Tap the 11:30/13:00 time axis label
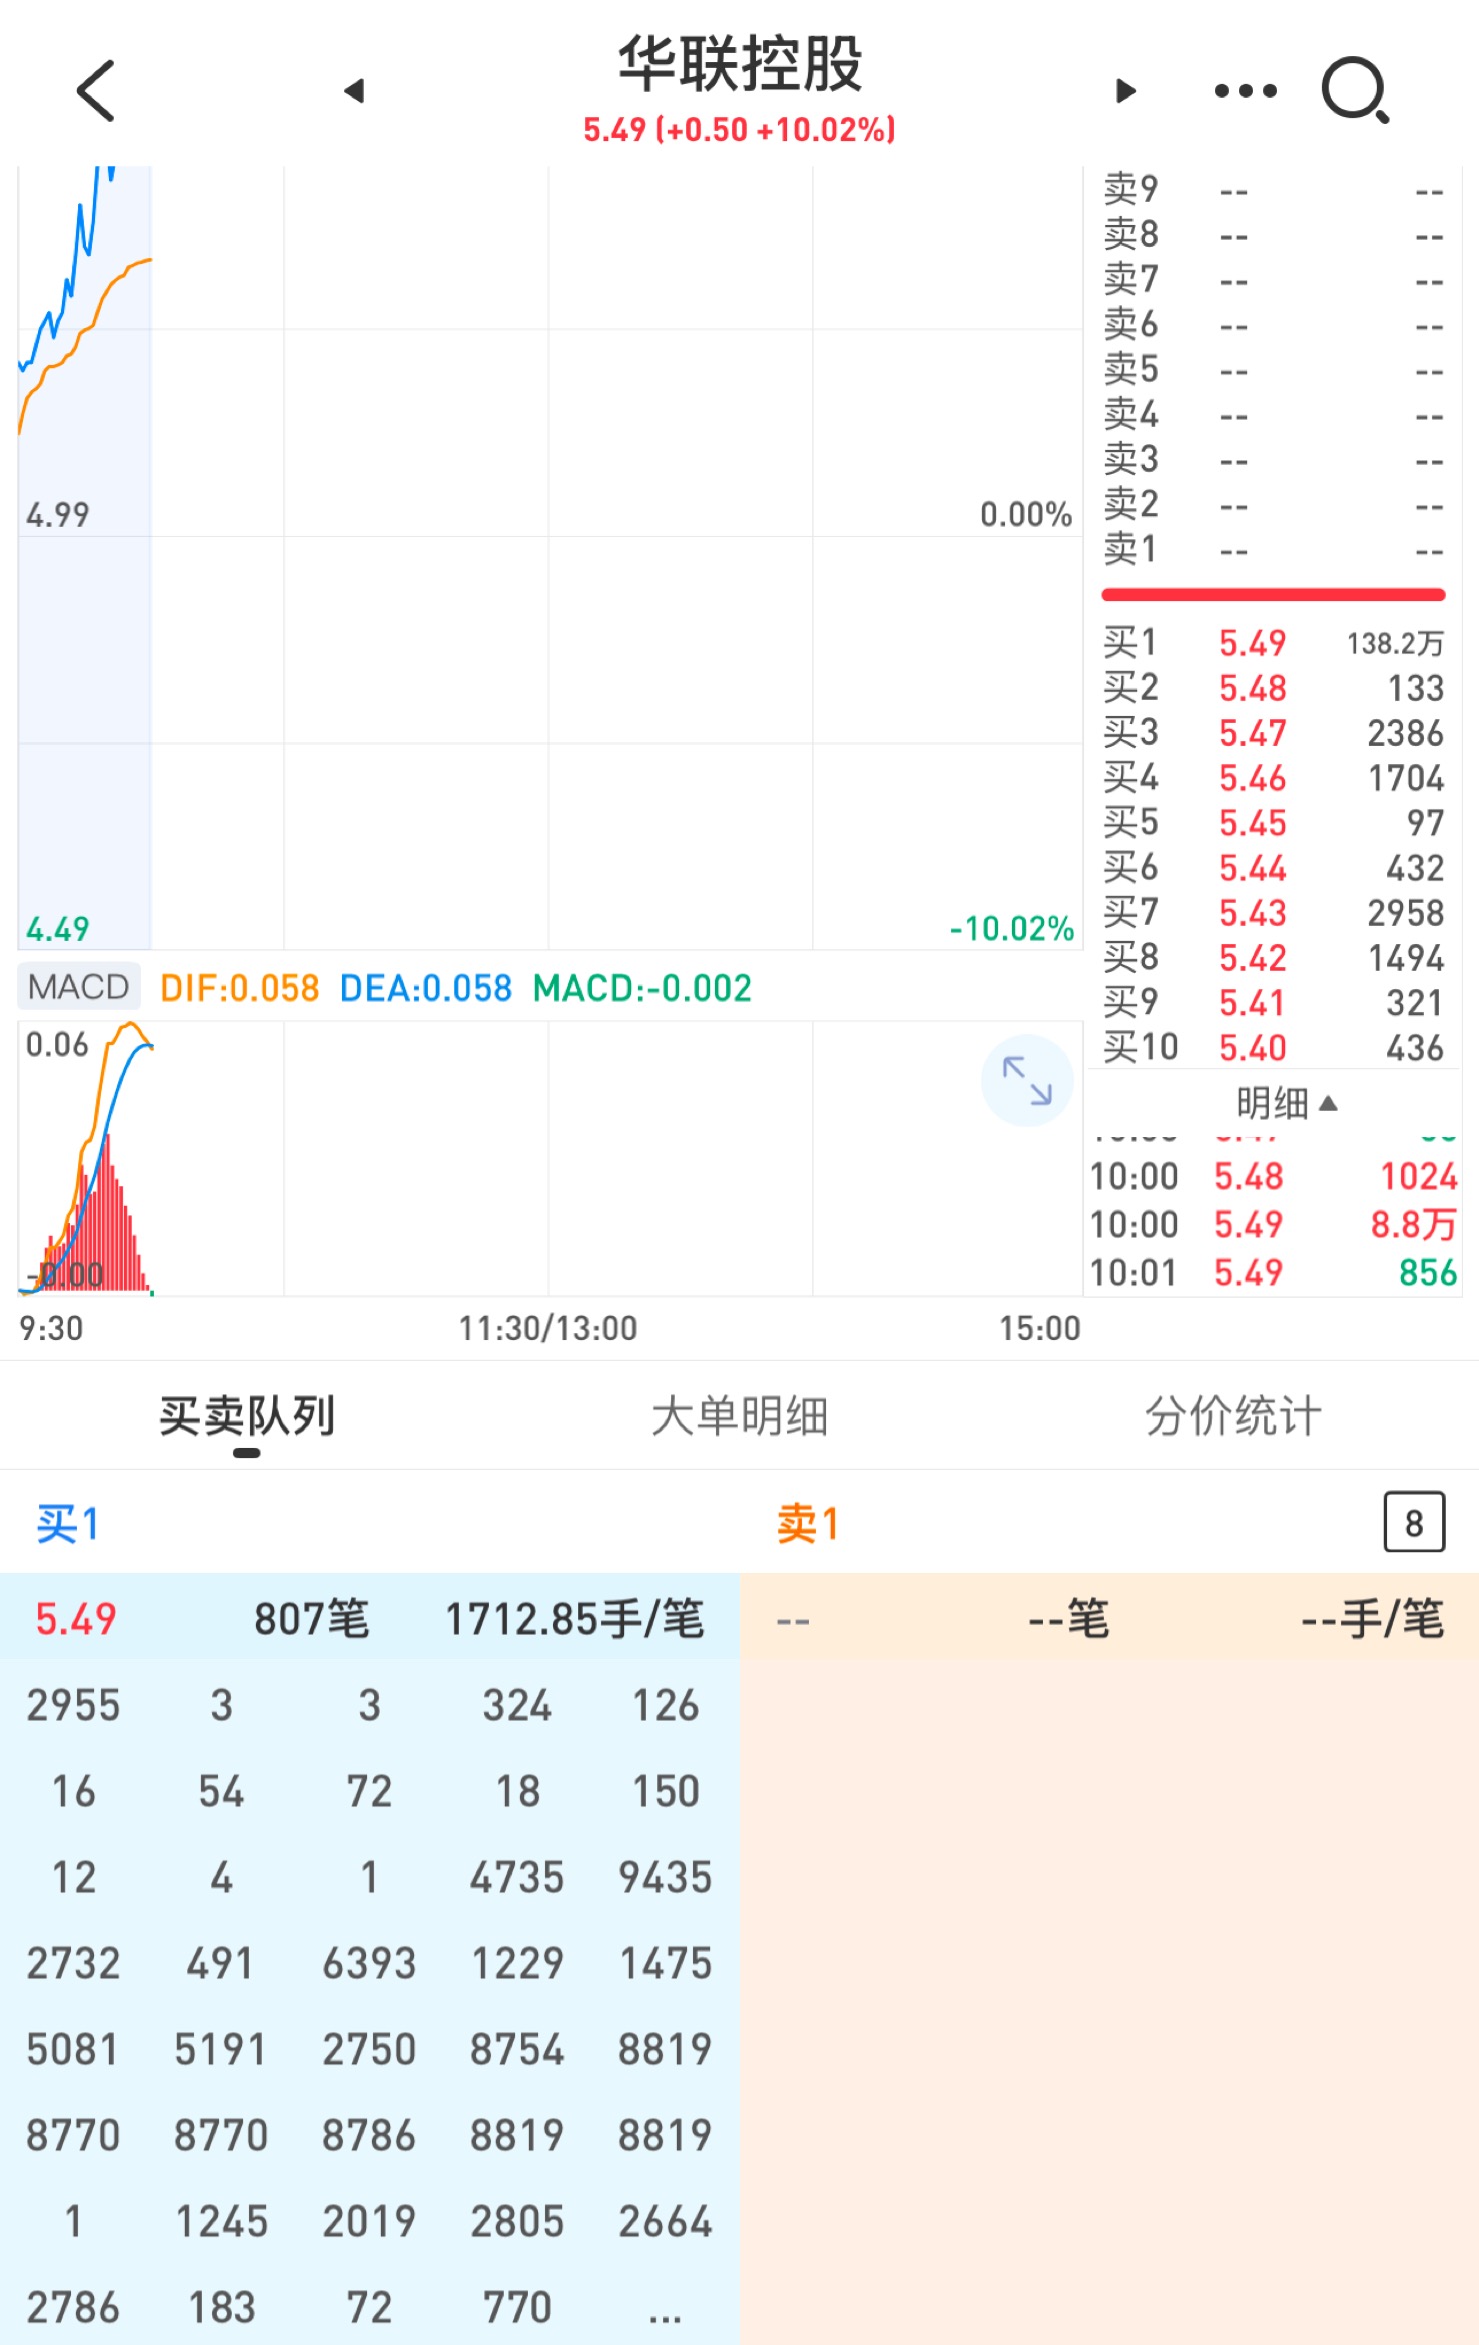The image size is (1479, 2345). point(547,1328)
